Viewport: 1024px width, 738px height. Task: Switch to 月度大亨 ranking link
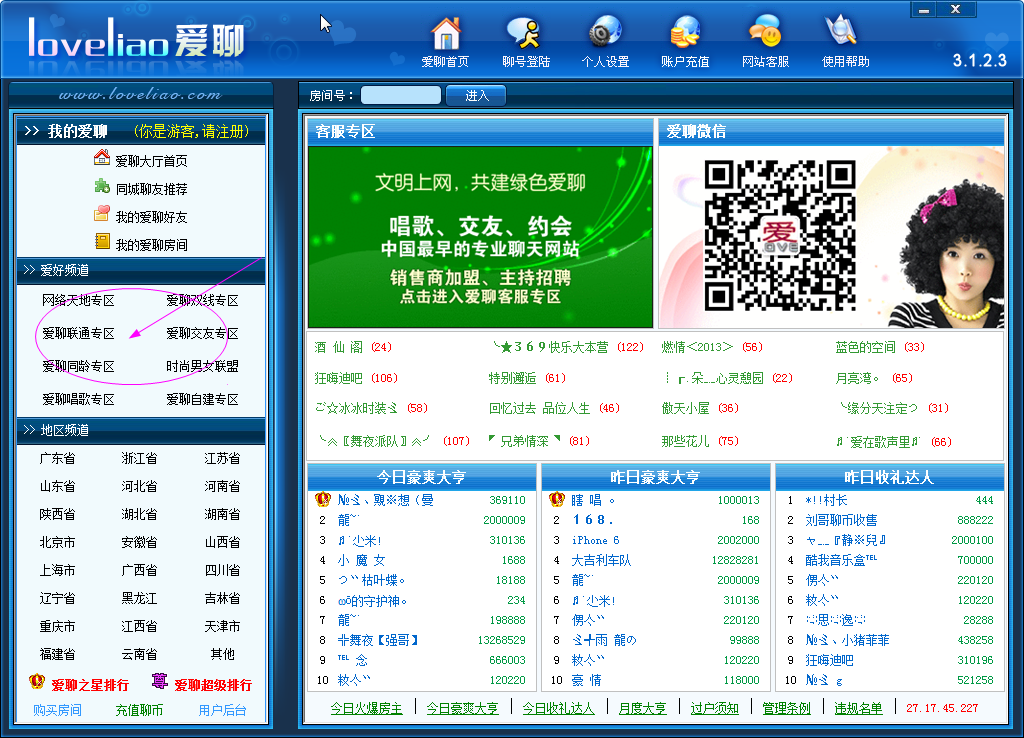coord(643,708)
